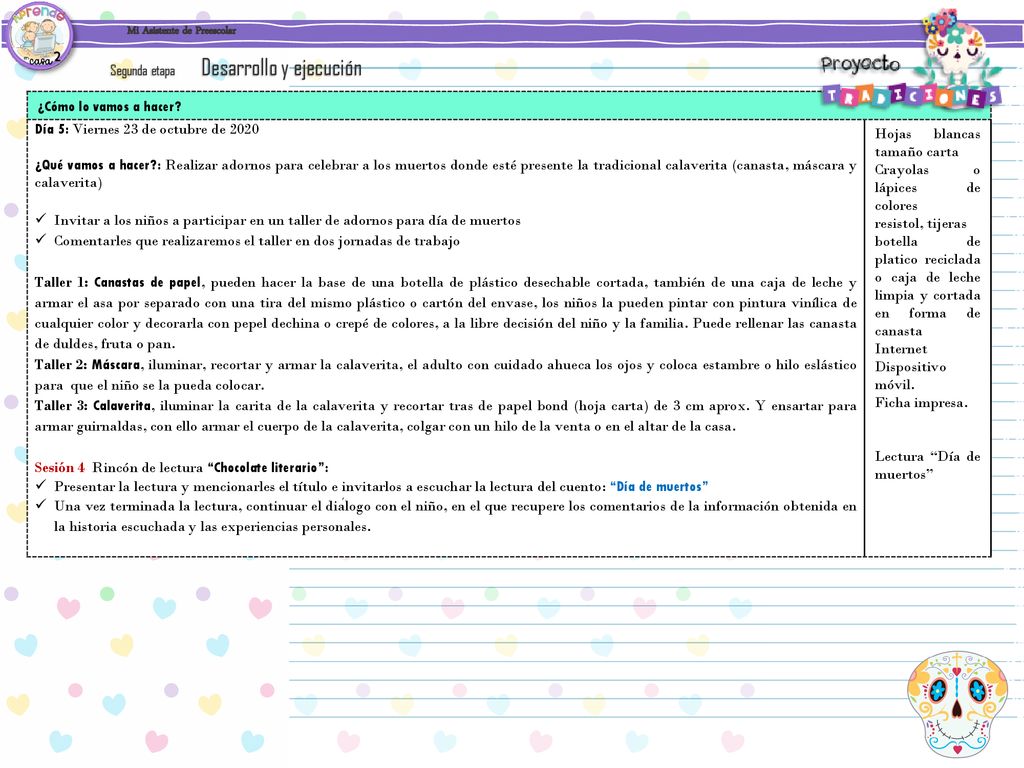Viewport: 1024px width, 768px height.
Task: Click 'Internet' in the materials column
Action: point(901,349)
